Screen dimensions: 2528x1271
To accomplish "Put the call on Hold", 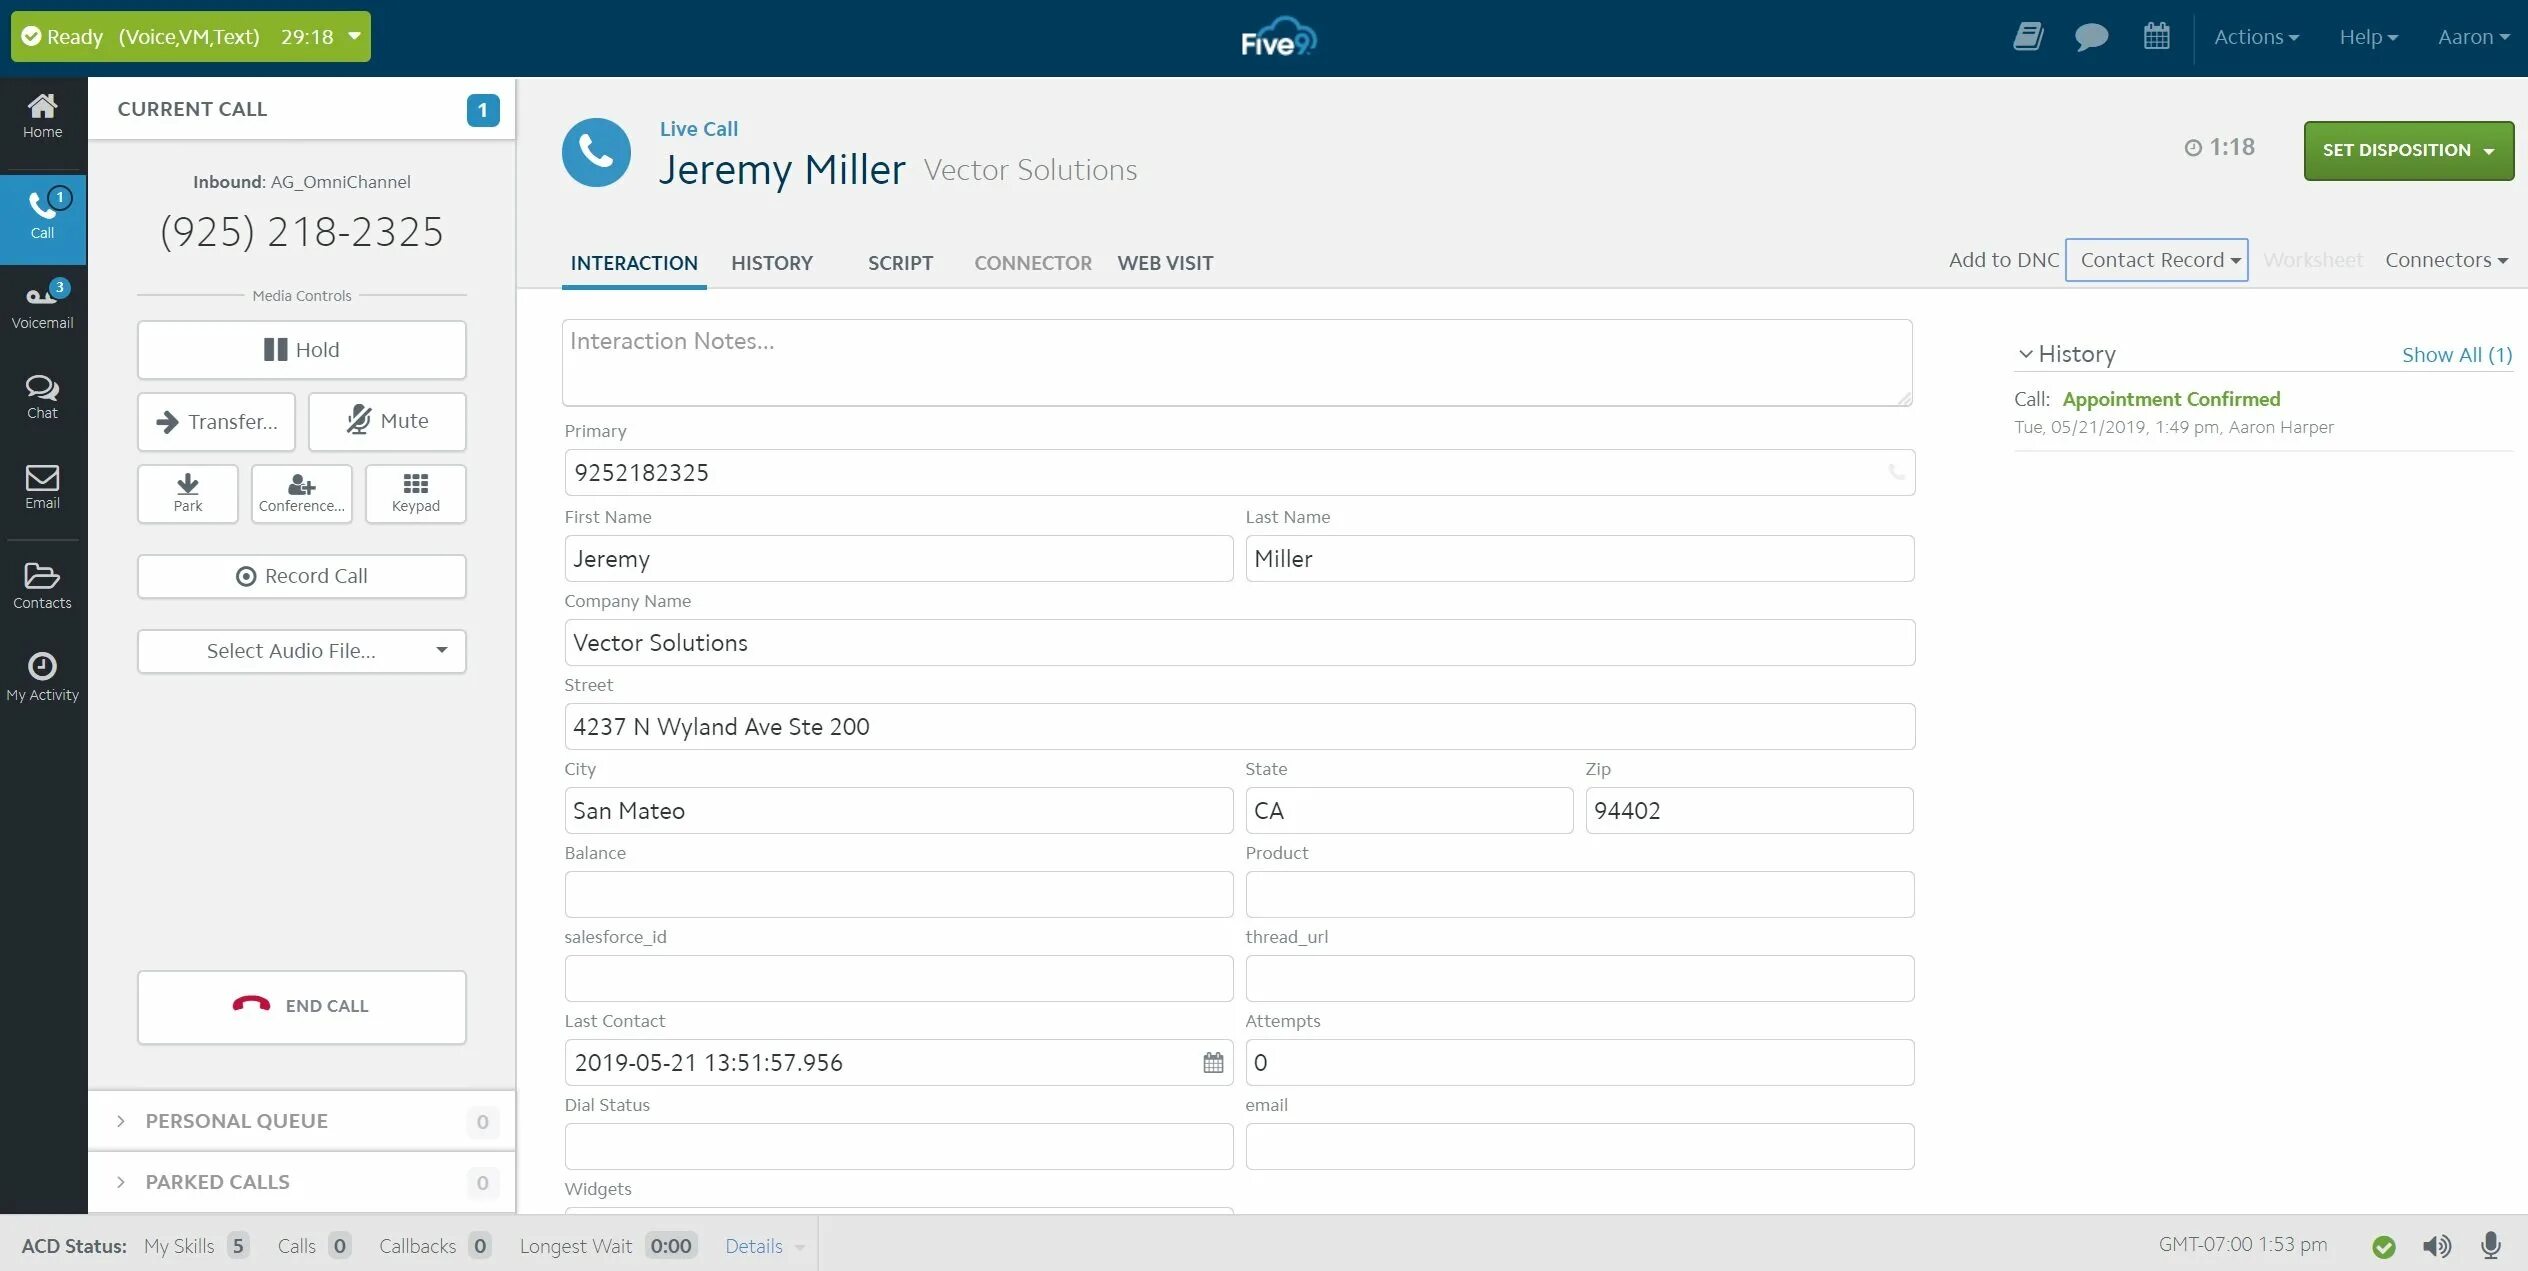I will [301, 349].
